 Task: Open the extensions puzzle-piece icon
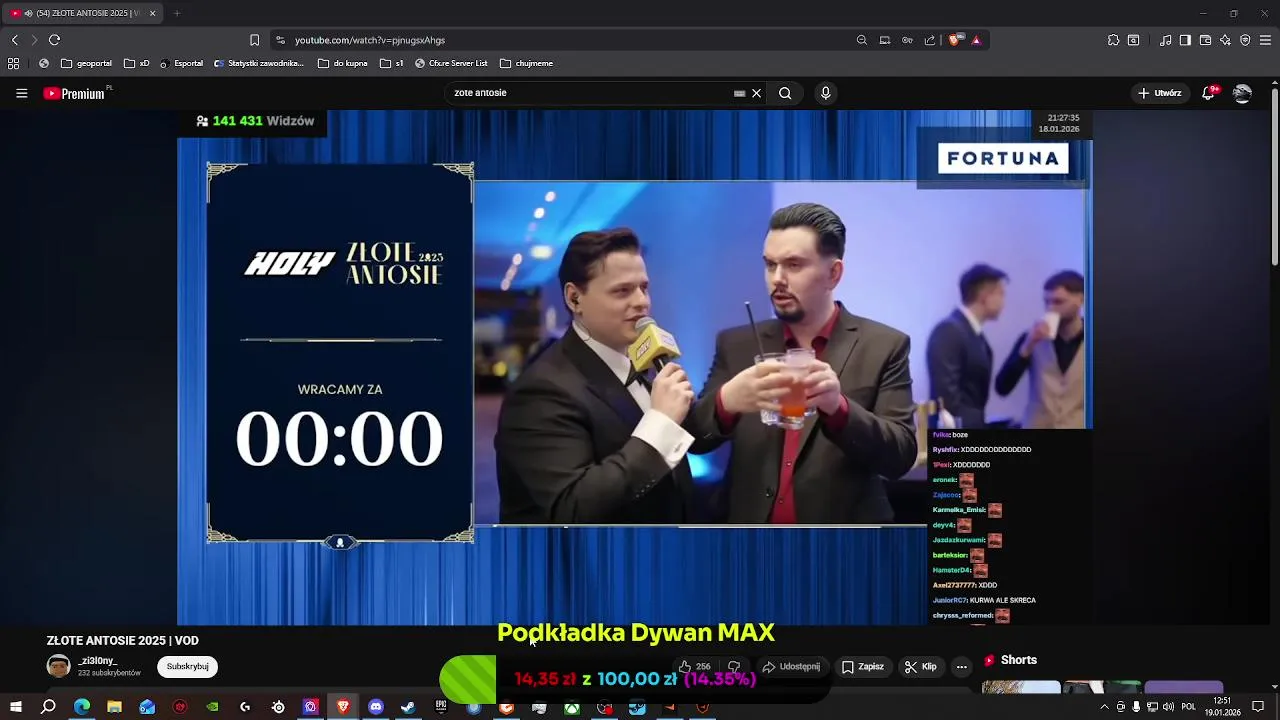coord(1113,40)
